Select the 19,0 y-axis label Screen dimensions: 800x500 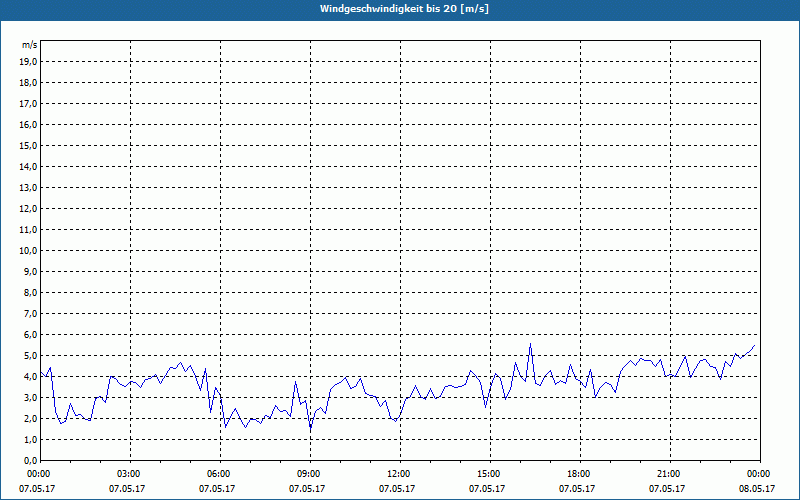(28, 62)
